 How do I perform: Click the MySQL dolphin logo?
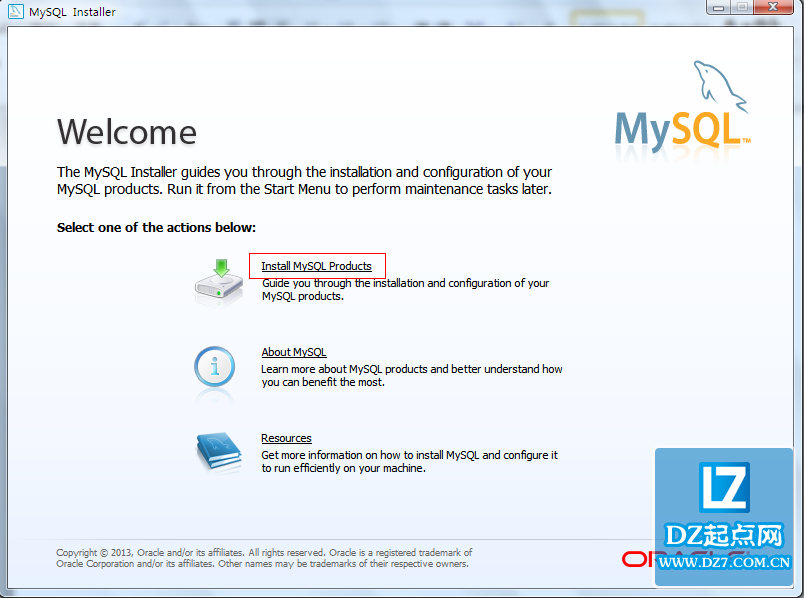tap(682, 107)
